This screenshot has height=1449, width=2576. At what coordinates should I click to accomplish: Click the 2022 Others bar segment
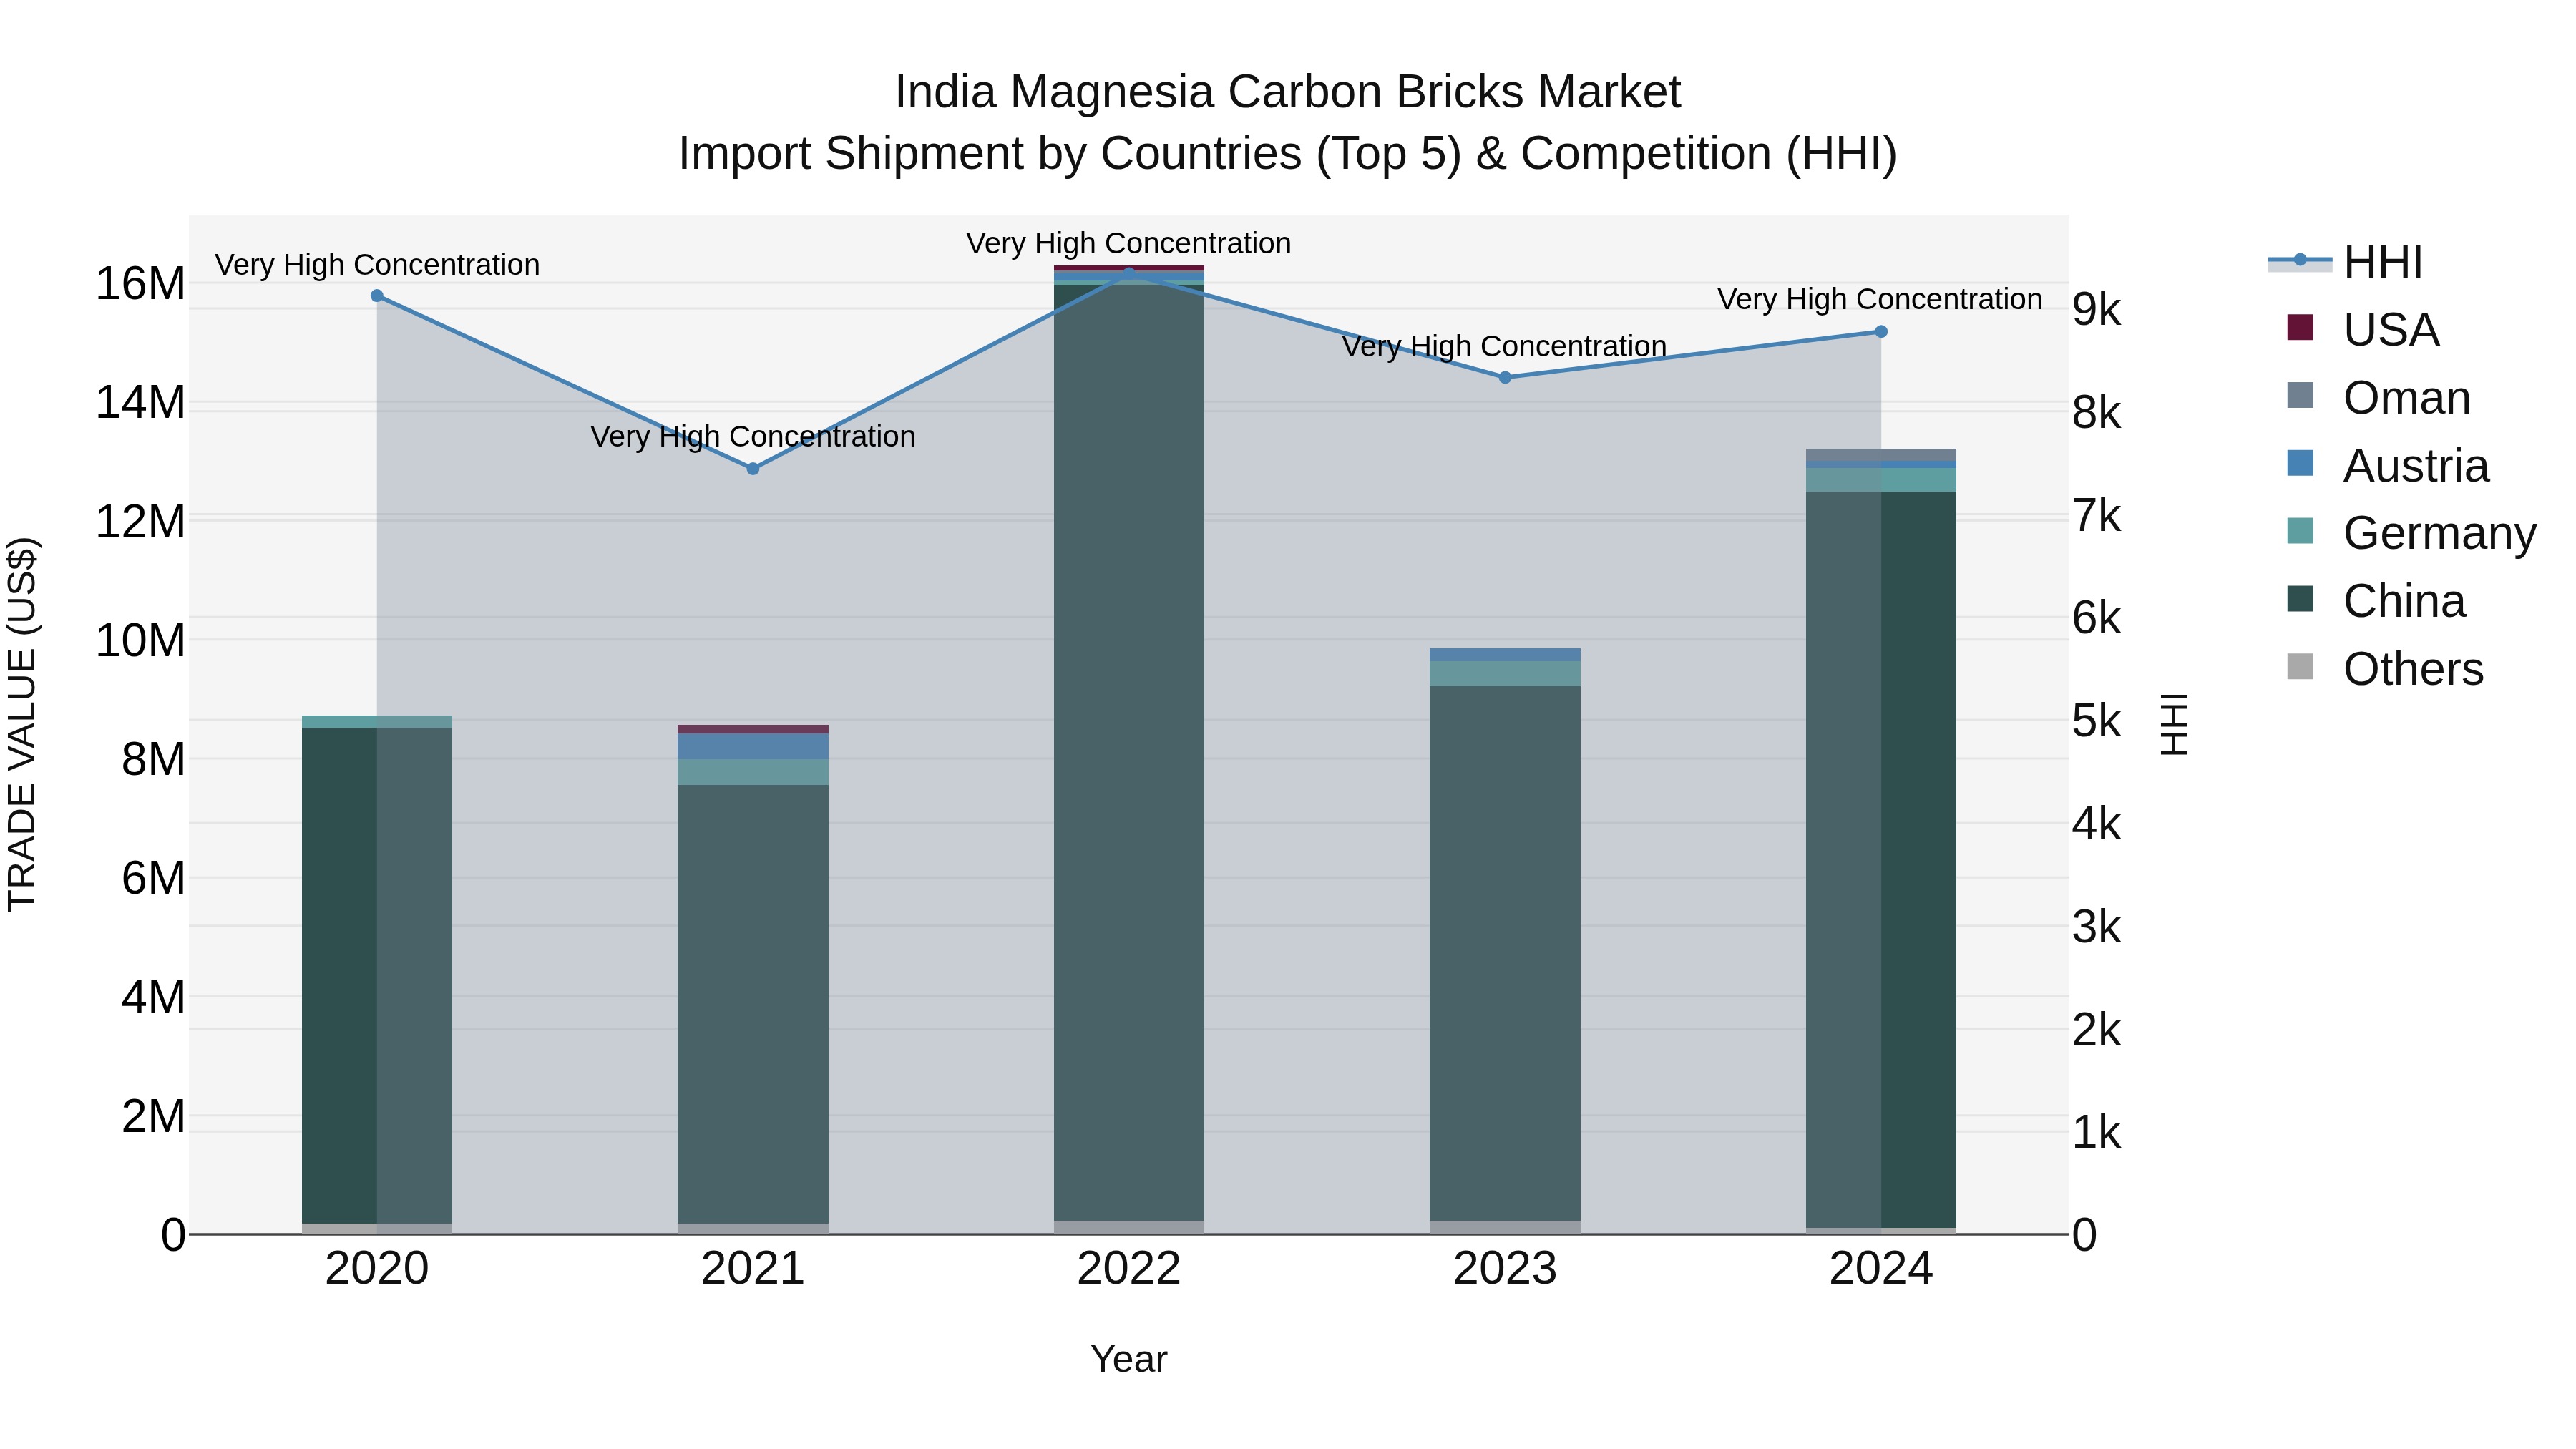point(1129,1227)
